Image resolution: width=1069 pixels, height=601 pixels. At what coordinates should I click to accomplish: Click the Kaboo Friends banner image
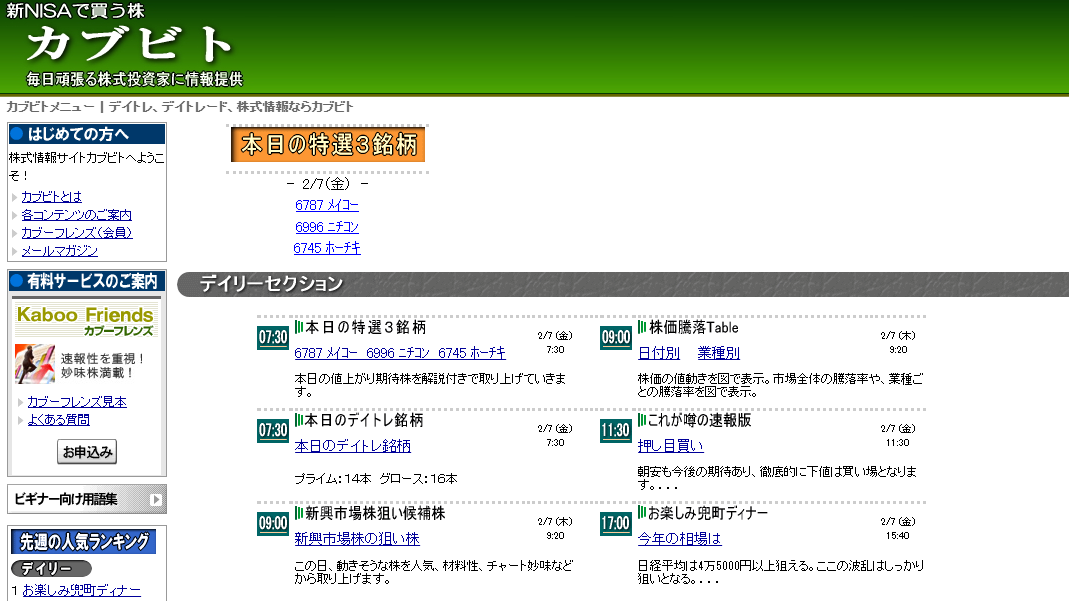pyautogui.click(x=86, y=321)
